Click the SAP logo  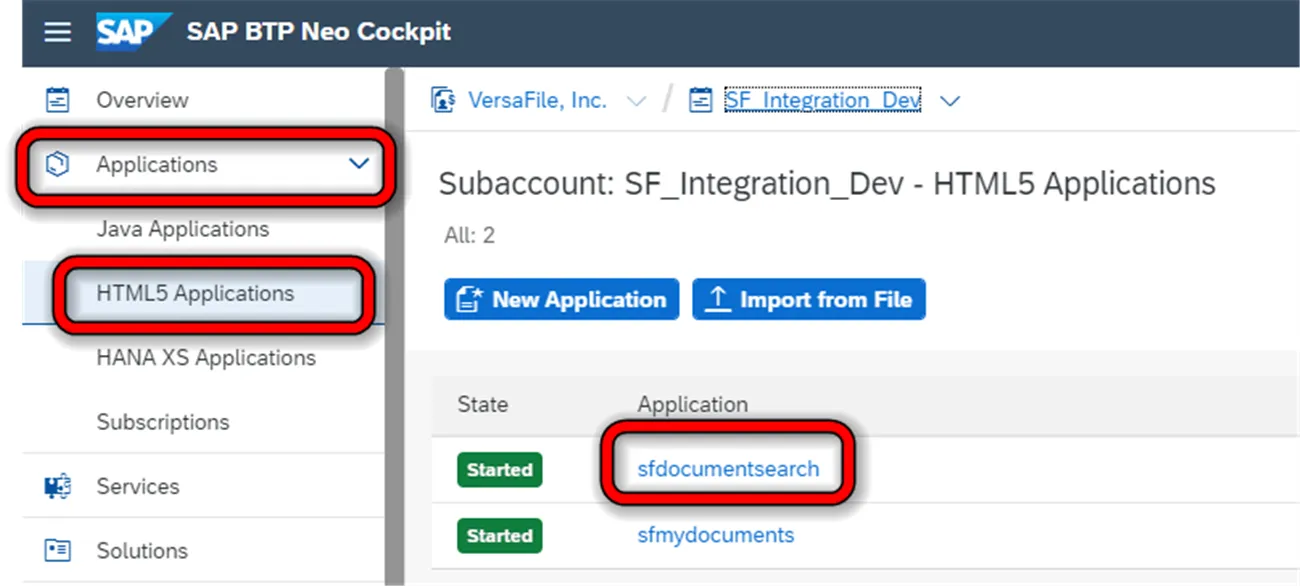(134, 31)
